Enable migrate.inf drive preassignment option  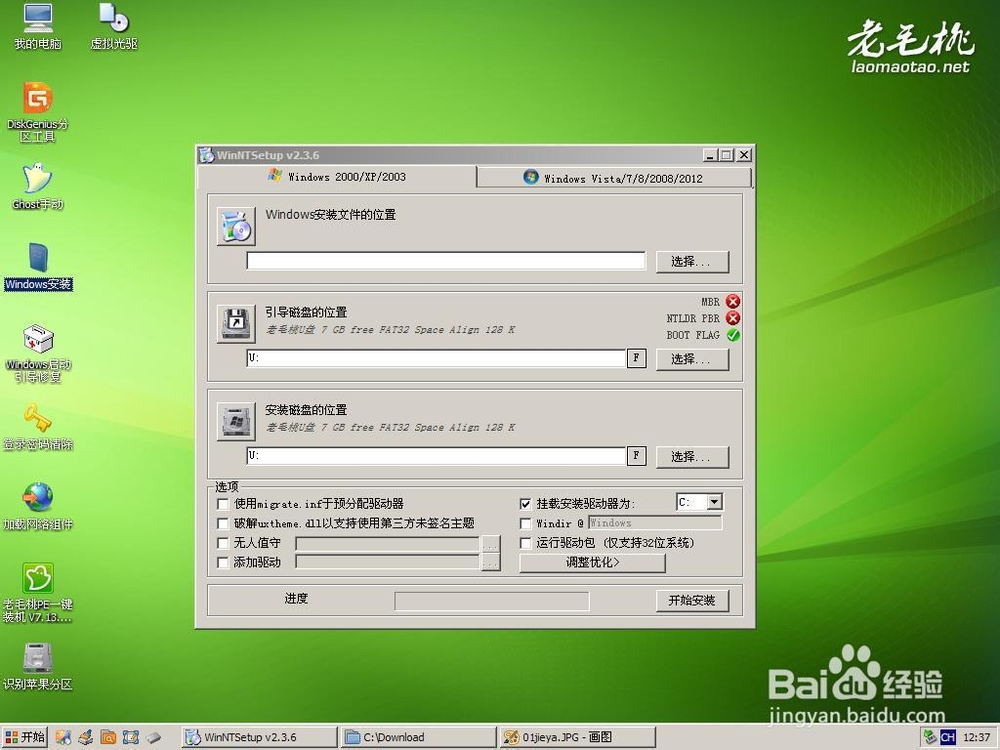pos(223,504)
